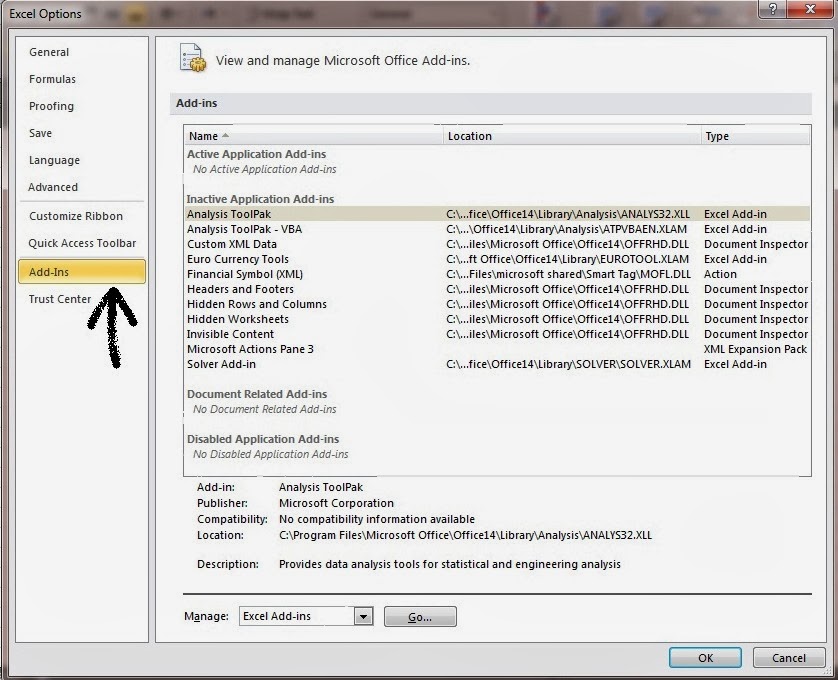Select Proofing in the sidebar
This screenshot has height=680, width=838.
51,106
